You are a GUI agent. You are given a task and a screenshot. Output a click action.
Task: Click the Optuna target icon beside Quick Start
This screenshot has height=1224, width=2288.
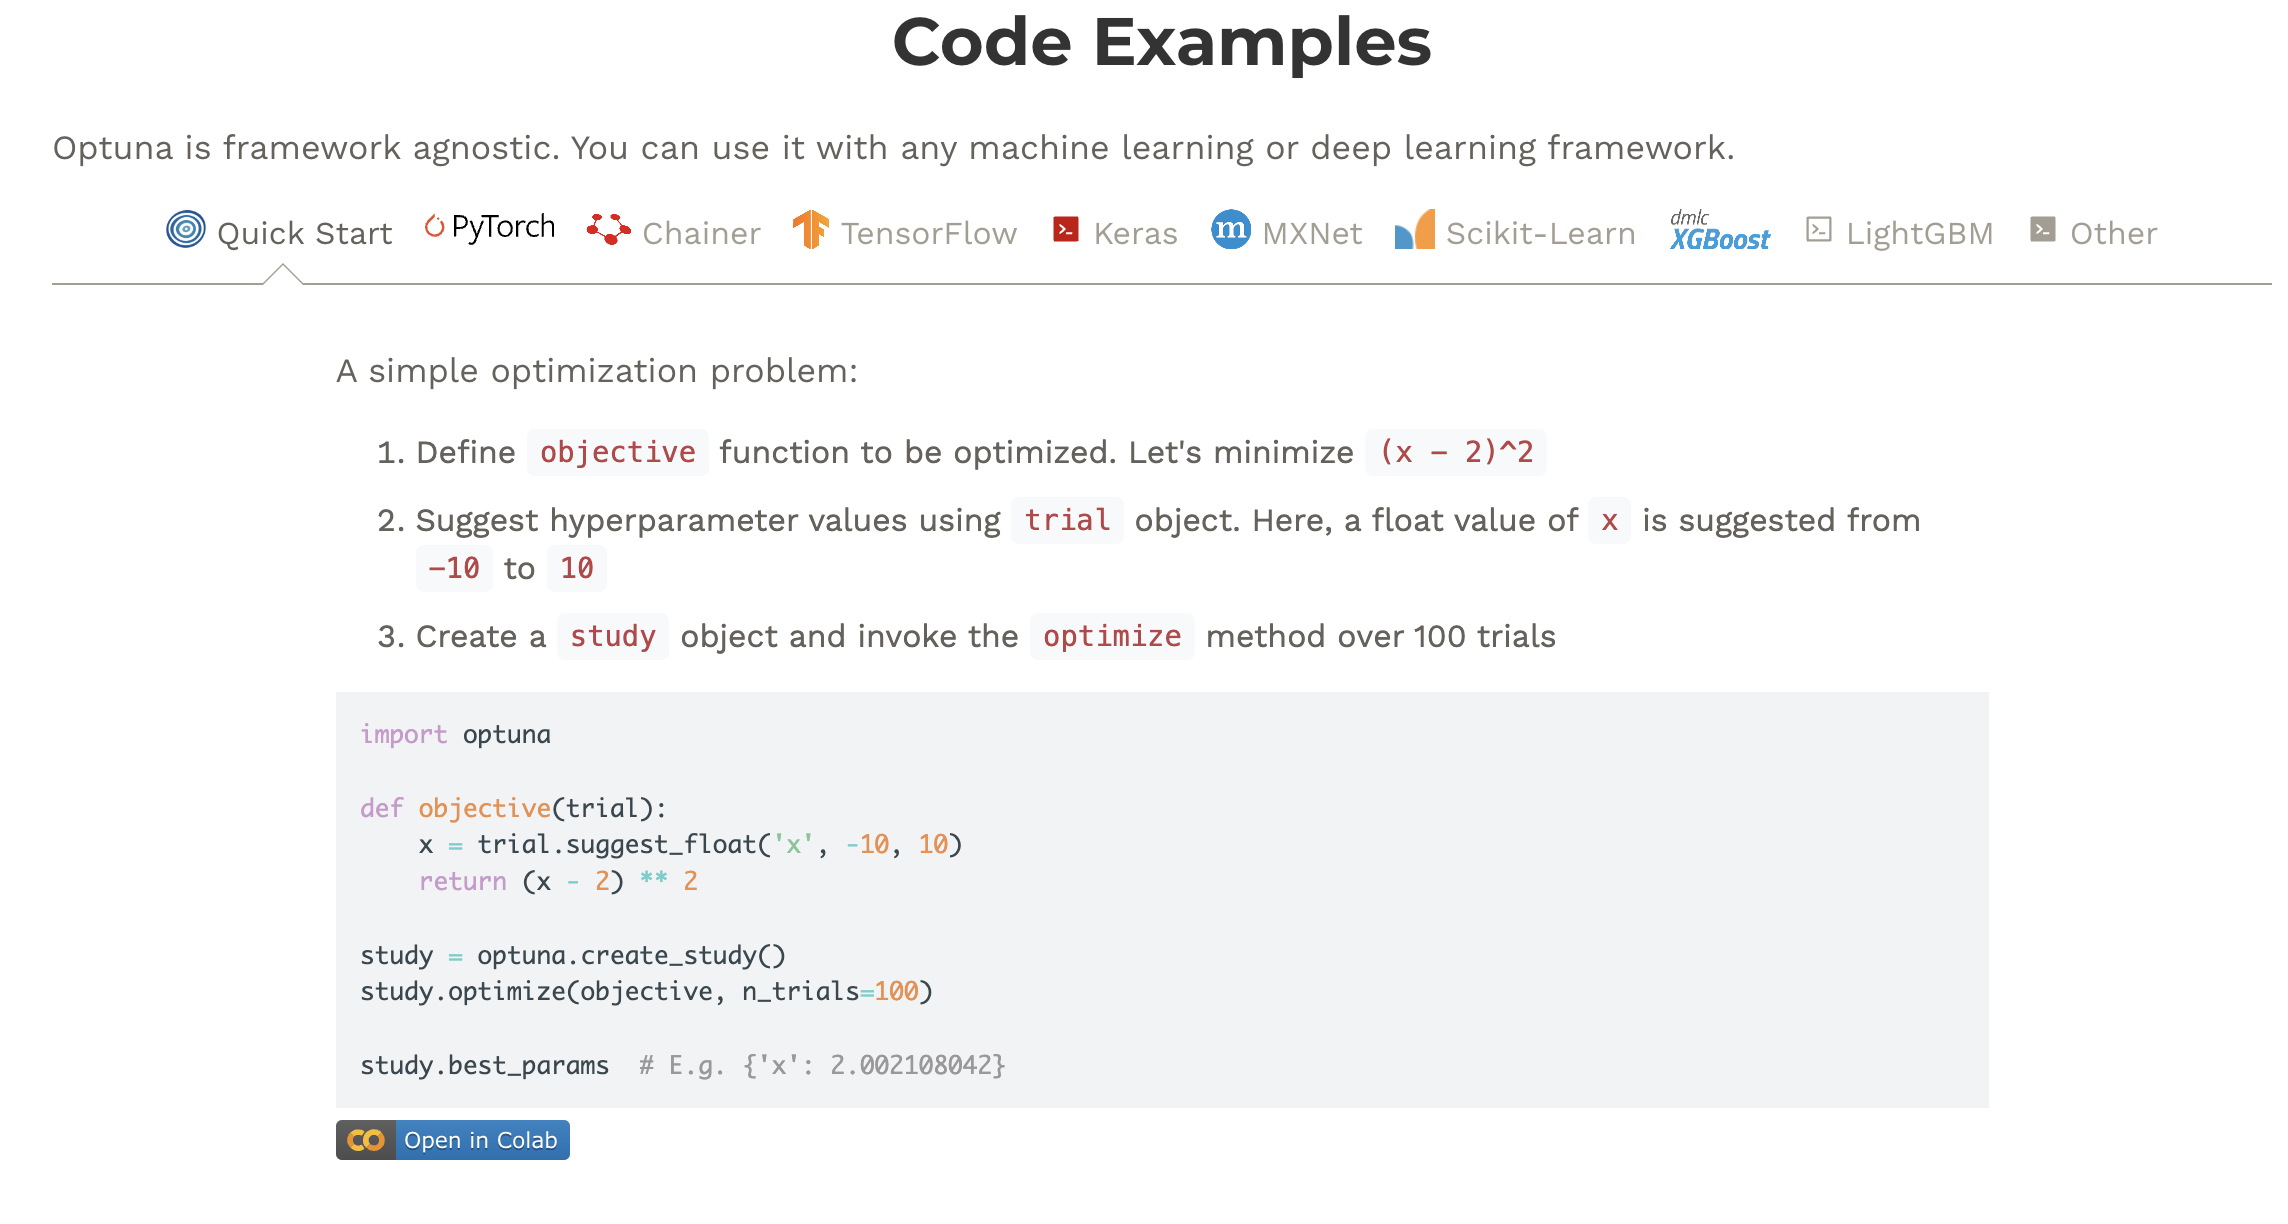click(x=186, y=230)
